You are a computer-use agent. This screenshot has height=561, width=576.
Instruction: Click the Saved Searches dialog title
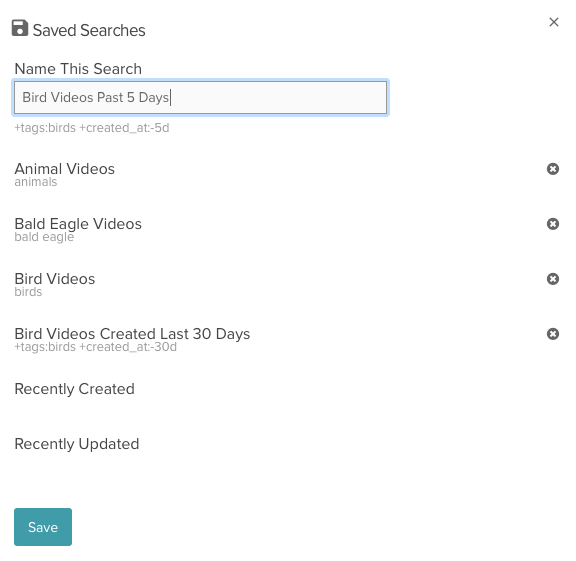click(89, 30)
